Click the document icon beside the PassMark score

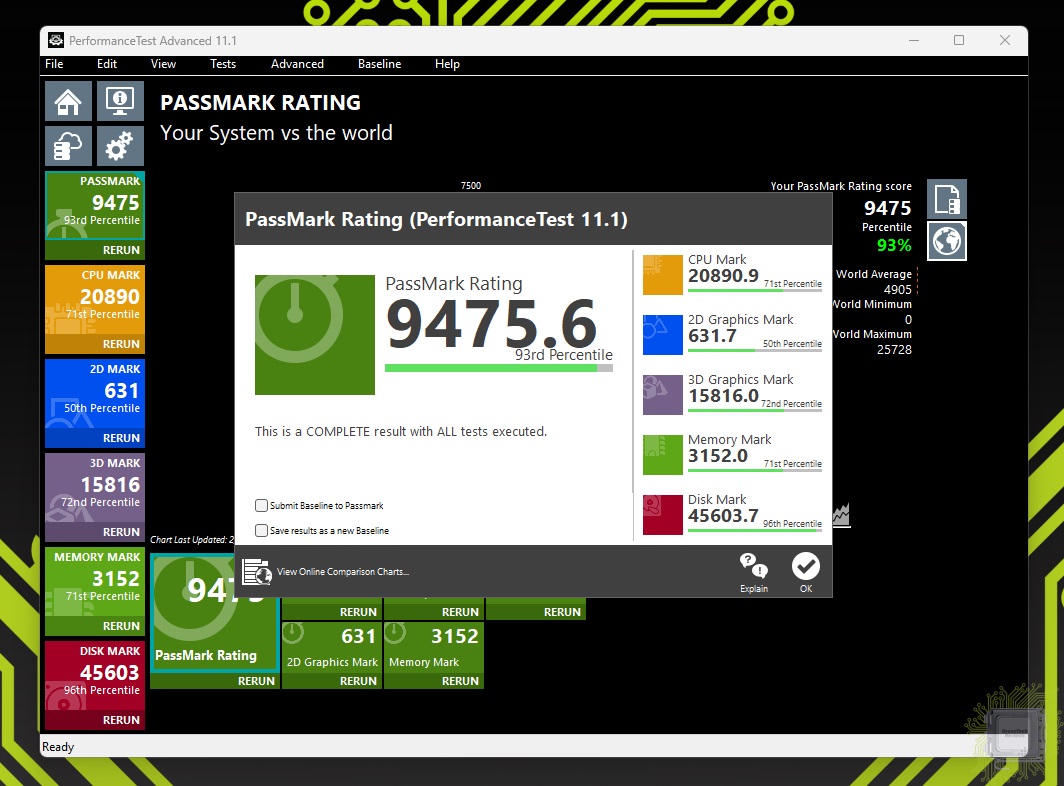(x=947, y=199)
